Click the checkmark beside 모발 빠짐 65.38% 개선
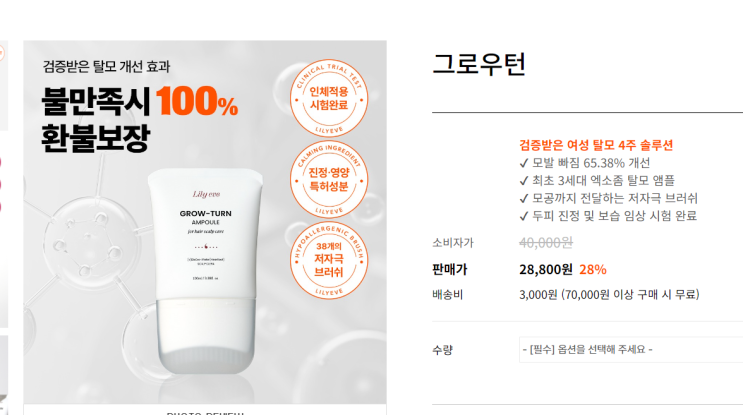This screenshot has height=415, width=743. [x=524, y=163]
